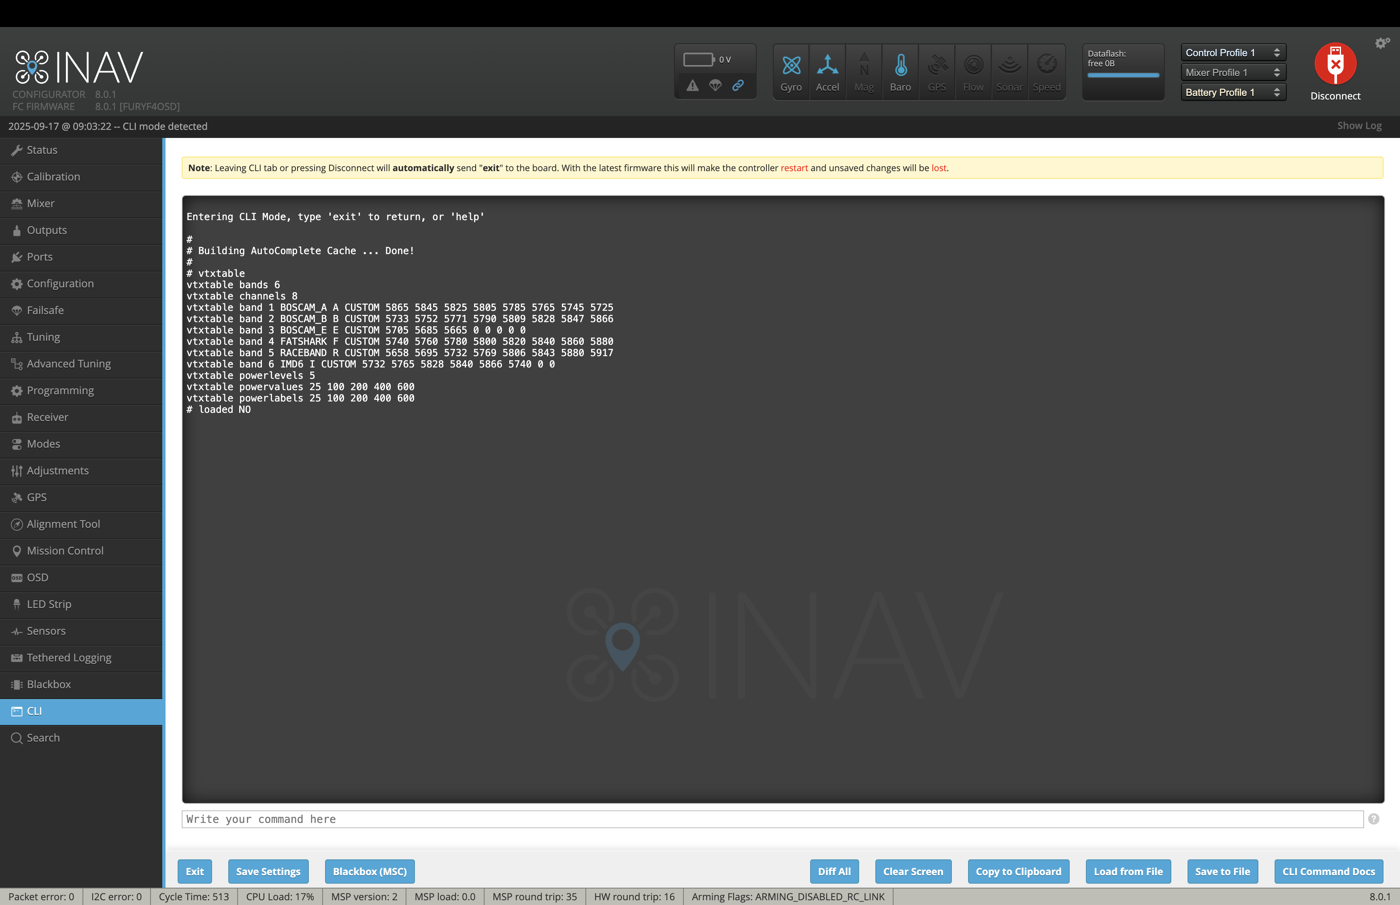
Task: Open the Configuration tab
Action: (x=81, y=284)
